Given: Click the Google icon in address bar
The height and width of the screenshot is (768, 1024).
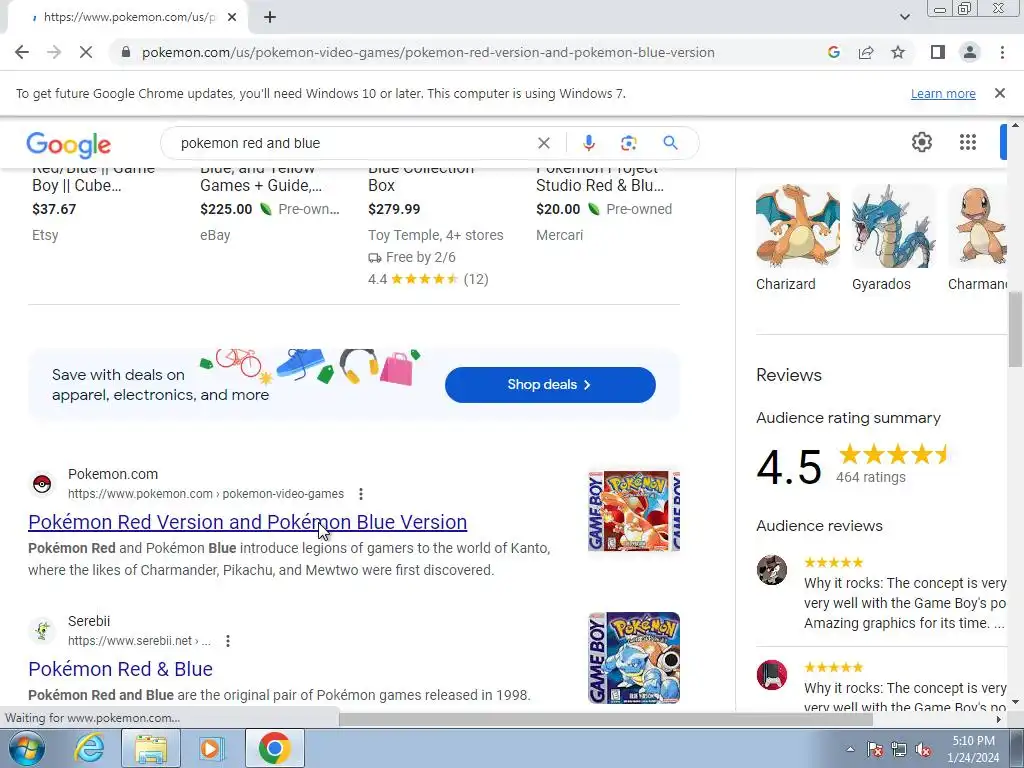Looking at the screenshot, I should coord(833,52).
